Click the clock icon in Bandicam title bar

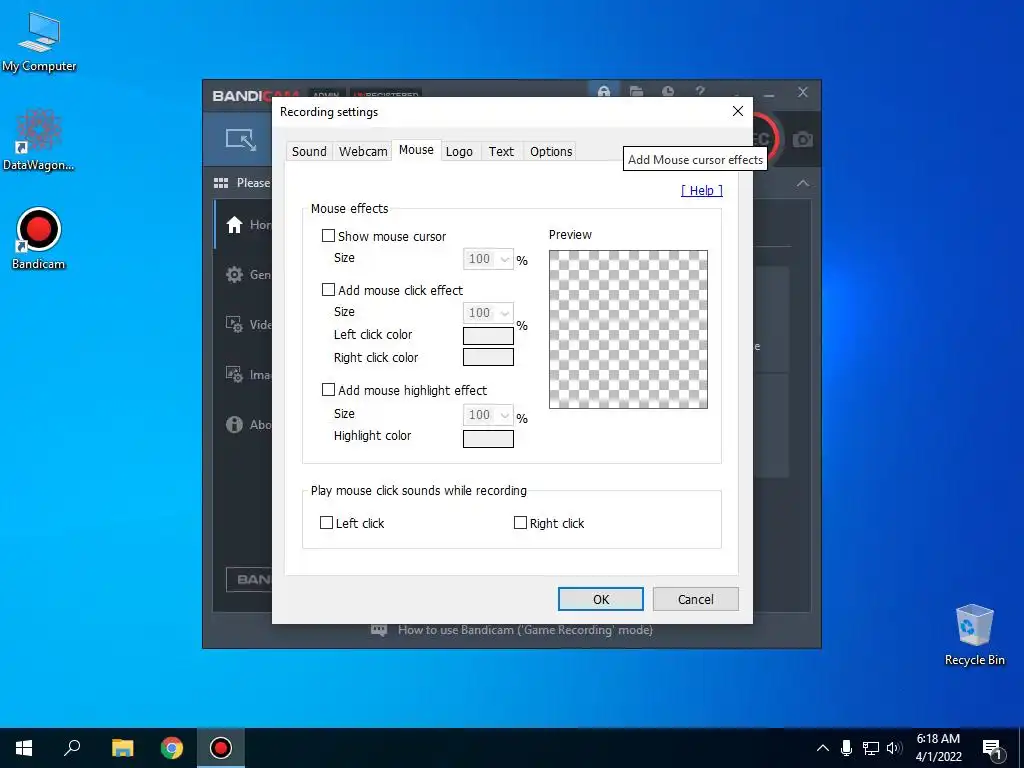pos(668,91)
